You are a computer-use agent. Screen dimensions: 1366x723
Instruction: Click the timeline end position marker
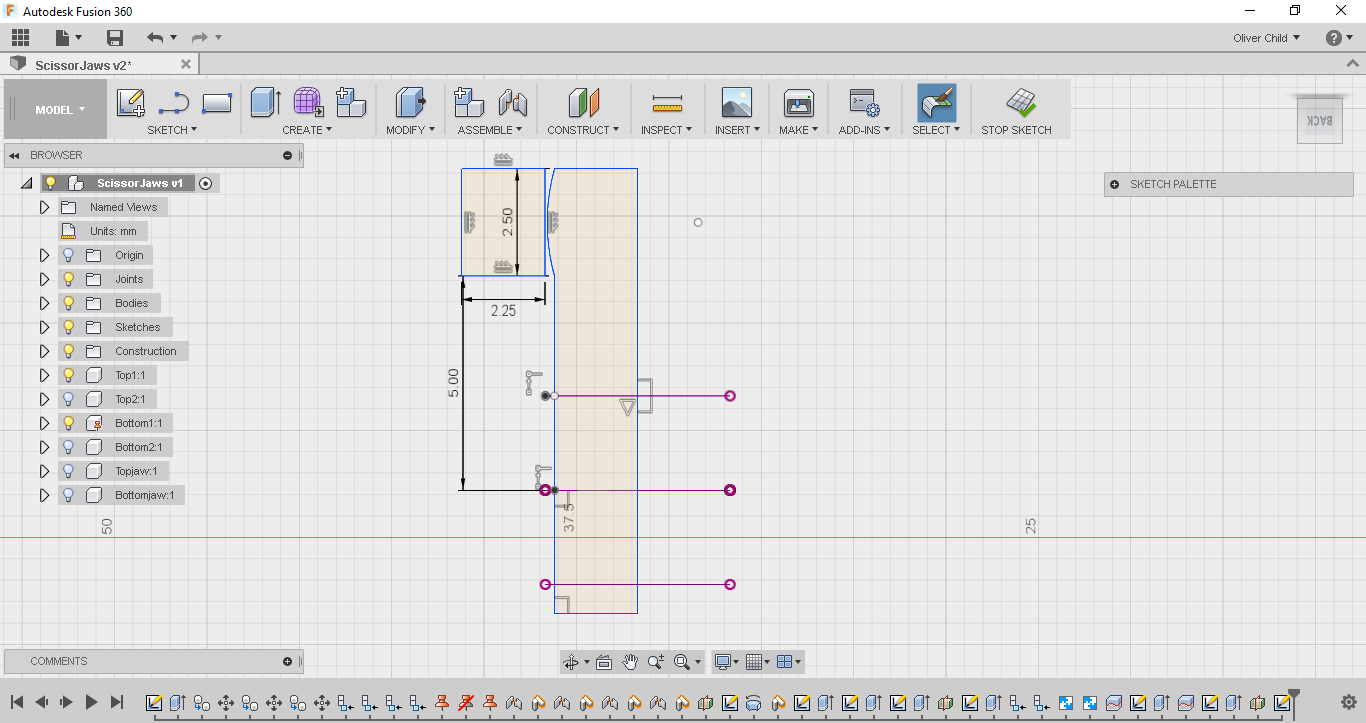(1294, 695)
